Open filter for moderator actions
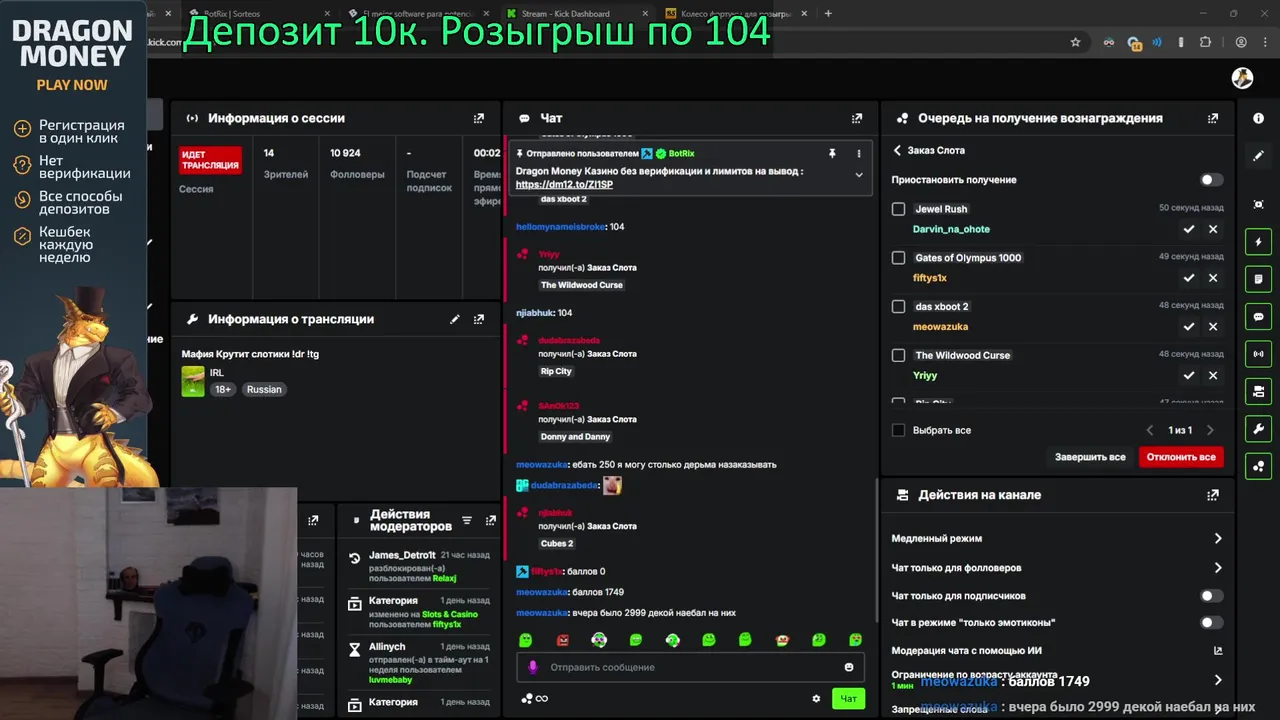1280x720 pixels. coord(467,520)
